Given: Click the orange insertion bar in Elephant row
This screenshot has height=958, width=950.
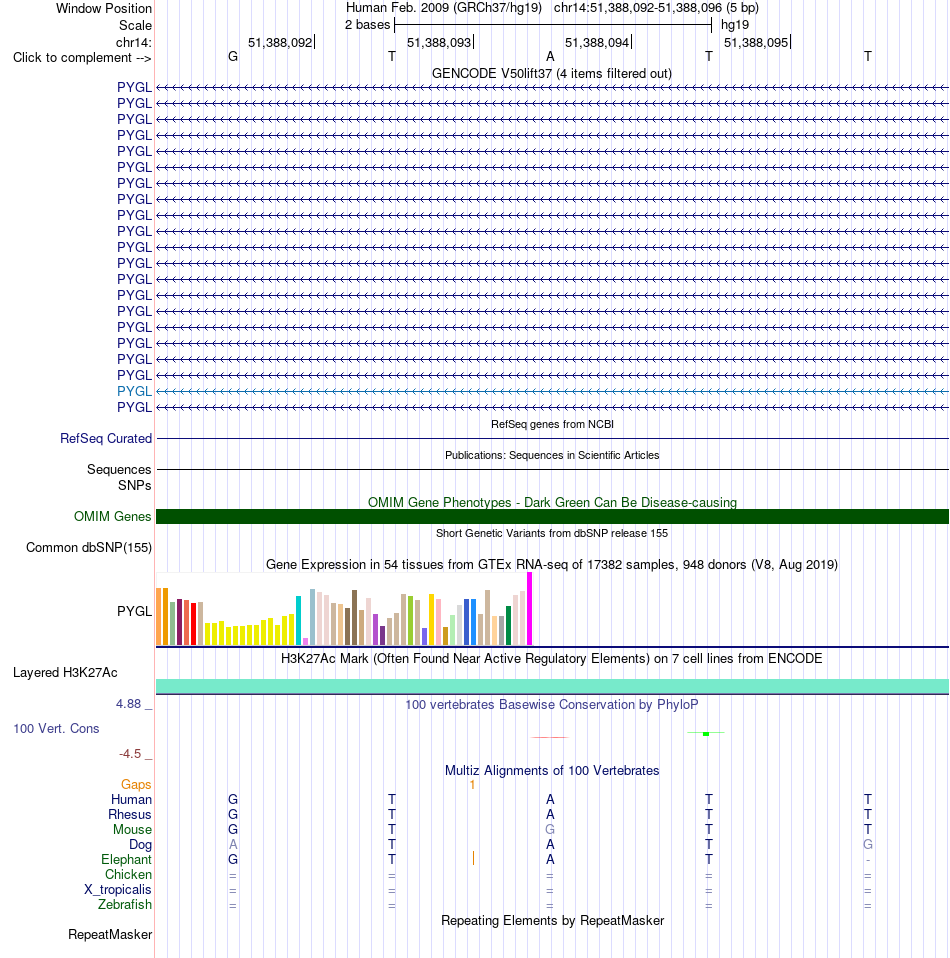Looking at the screenshot, I should point(473,858).
